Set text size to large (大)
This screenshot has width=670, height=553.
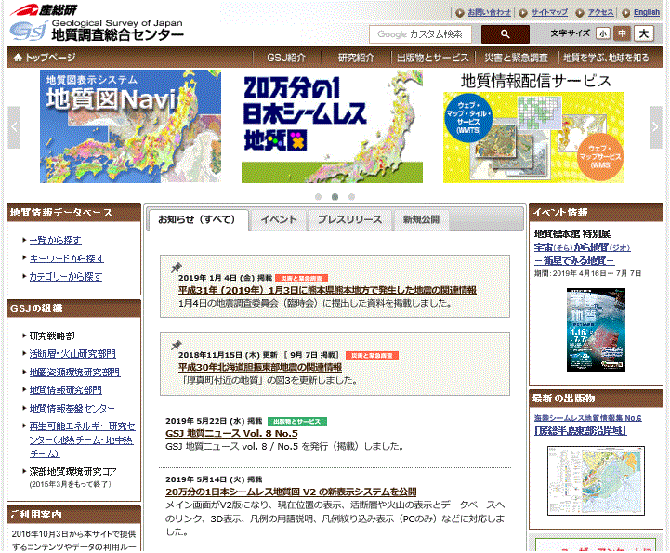[644, 33]
